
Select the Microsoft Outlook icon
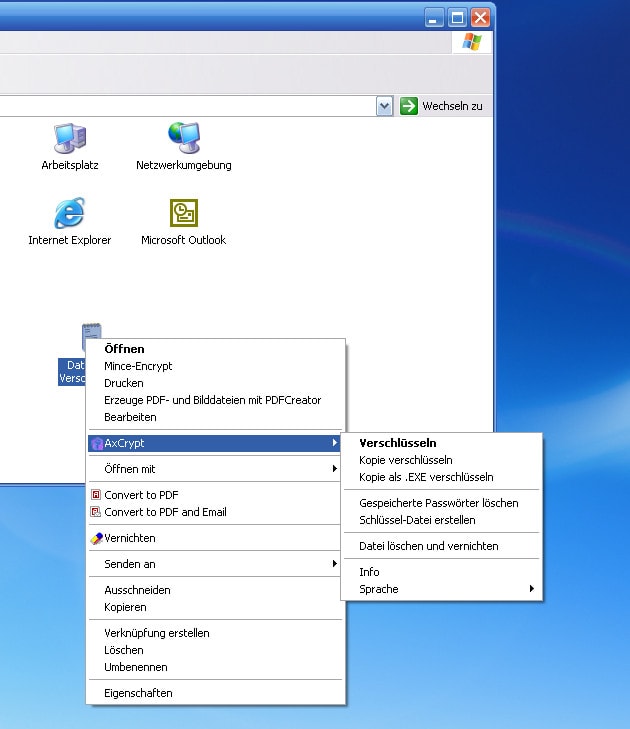184,213
